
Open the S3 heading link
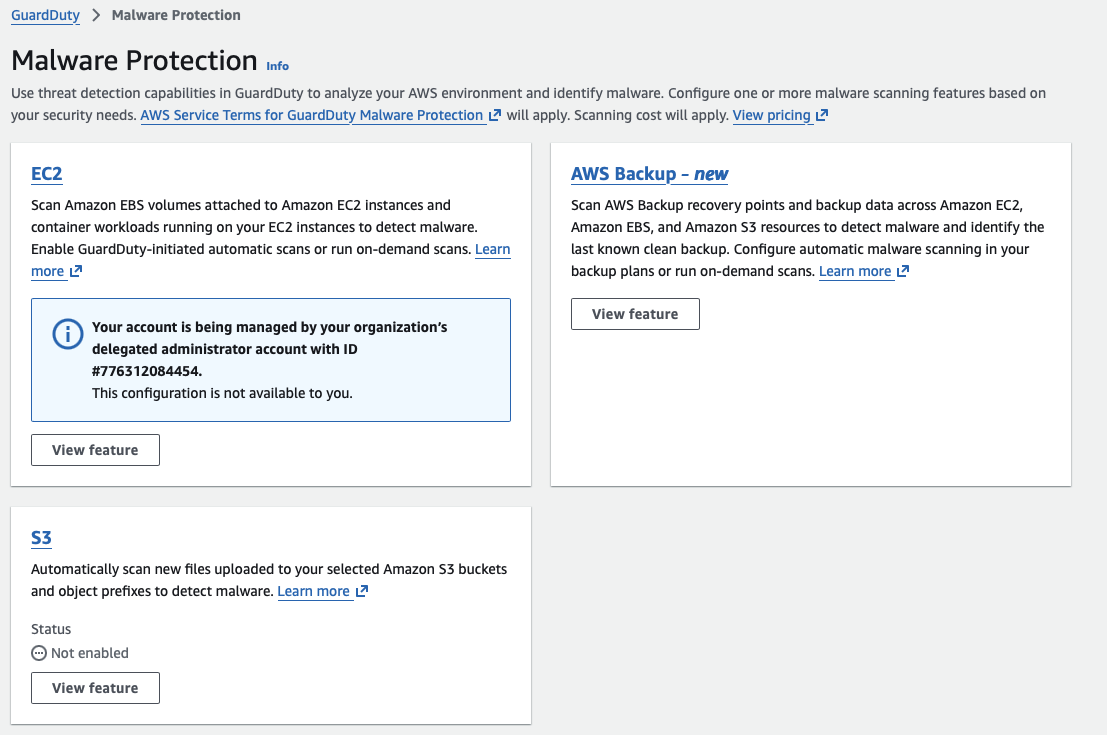click(x=41, y=538)
